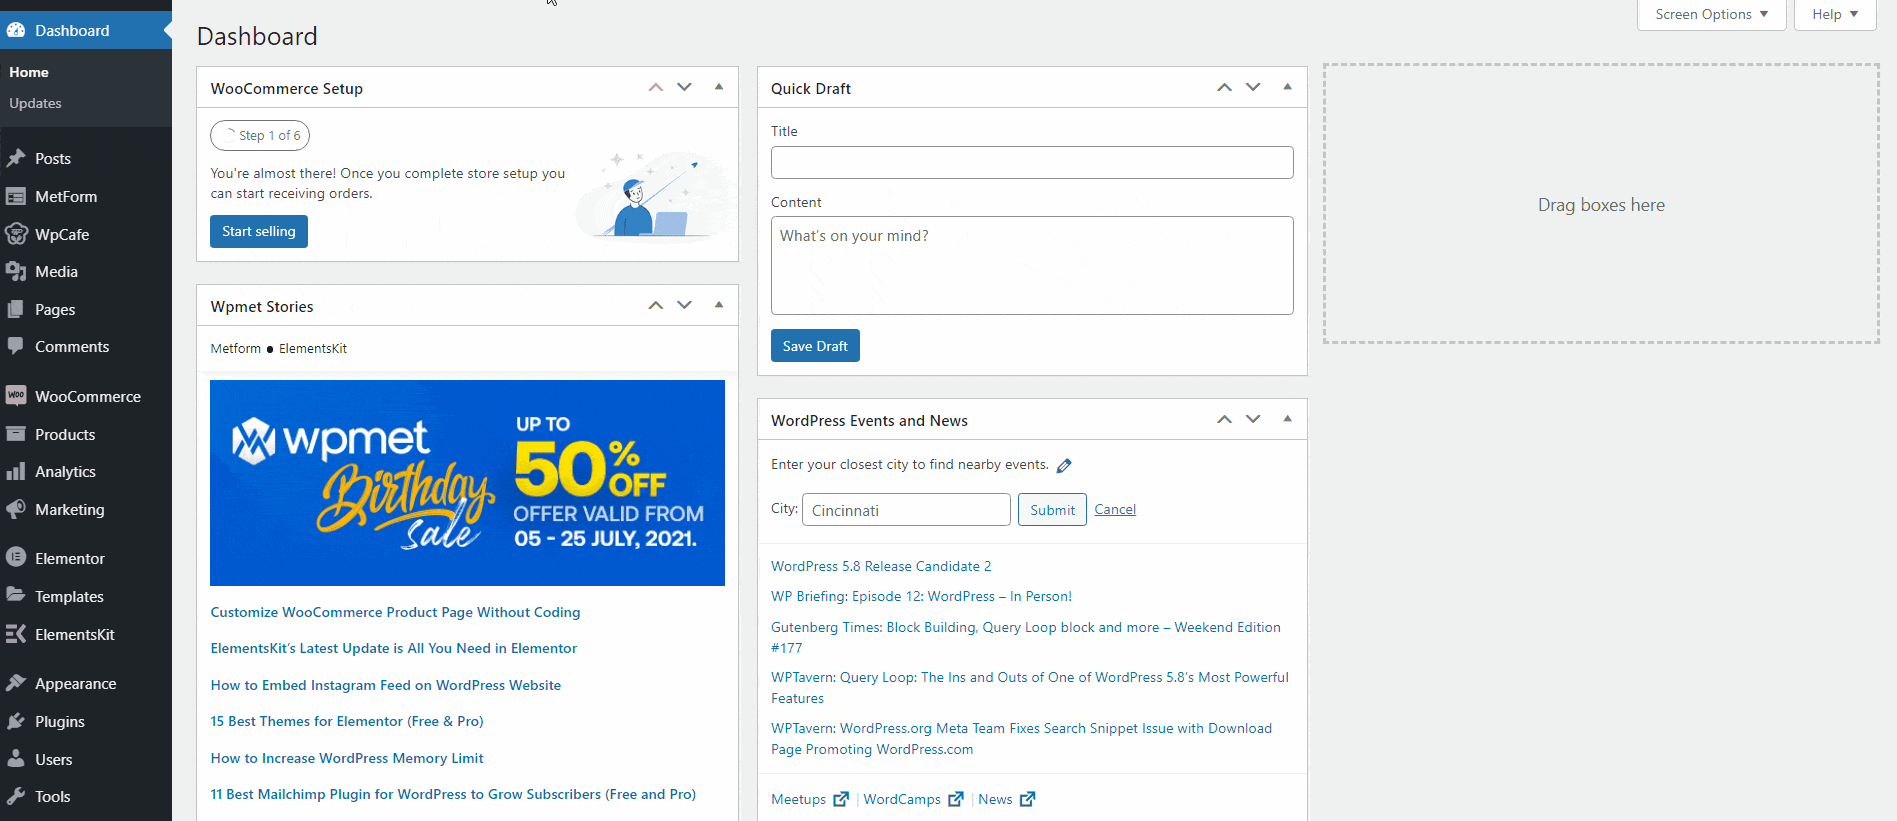Collapse WordPress Events and News panel
Viewport: 1897px width, 821px height.
1287,419
